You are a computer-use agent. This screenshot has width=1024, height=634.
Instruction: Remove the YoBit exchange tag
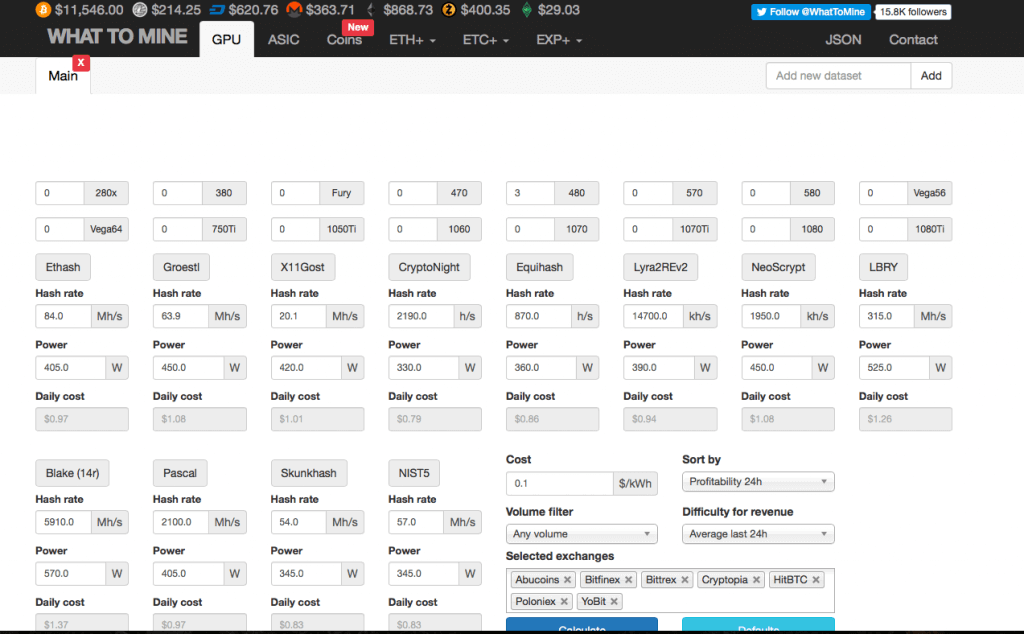[614, 601]
